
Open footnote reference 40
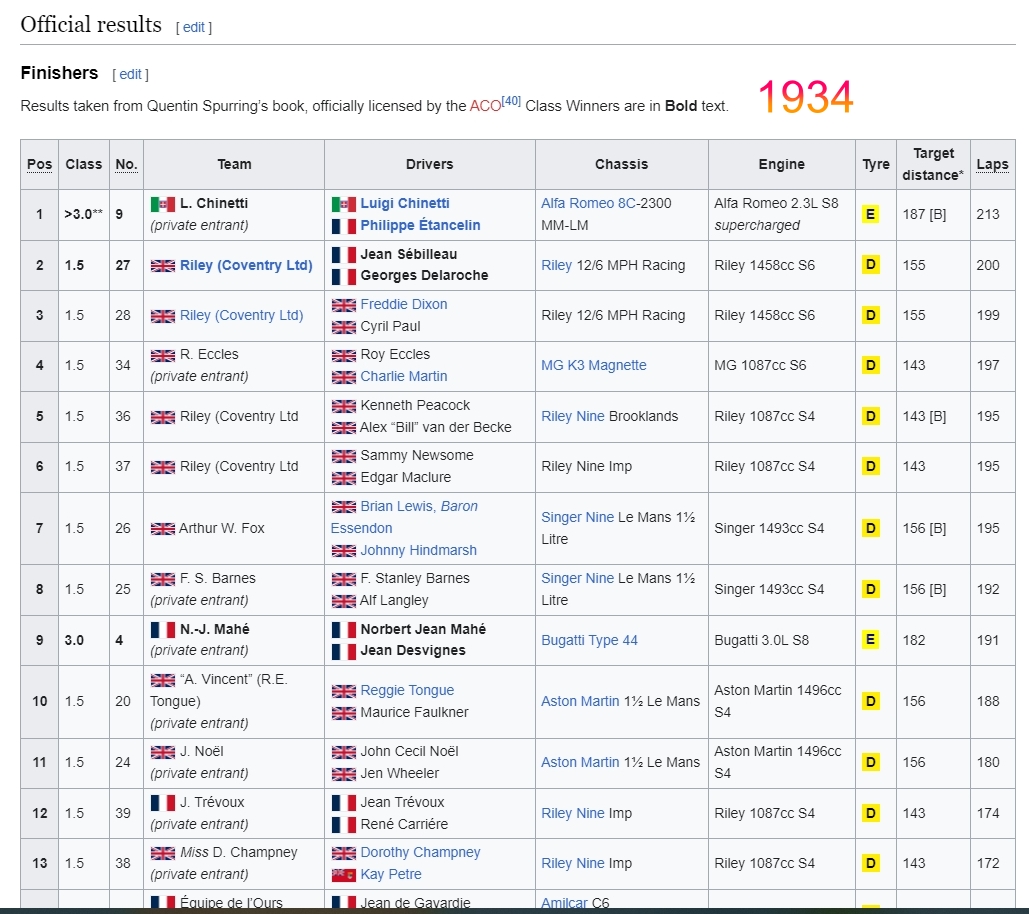click(511, 101)
